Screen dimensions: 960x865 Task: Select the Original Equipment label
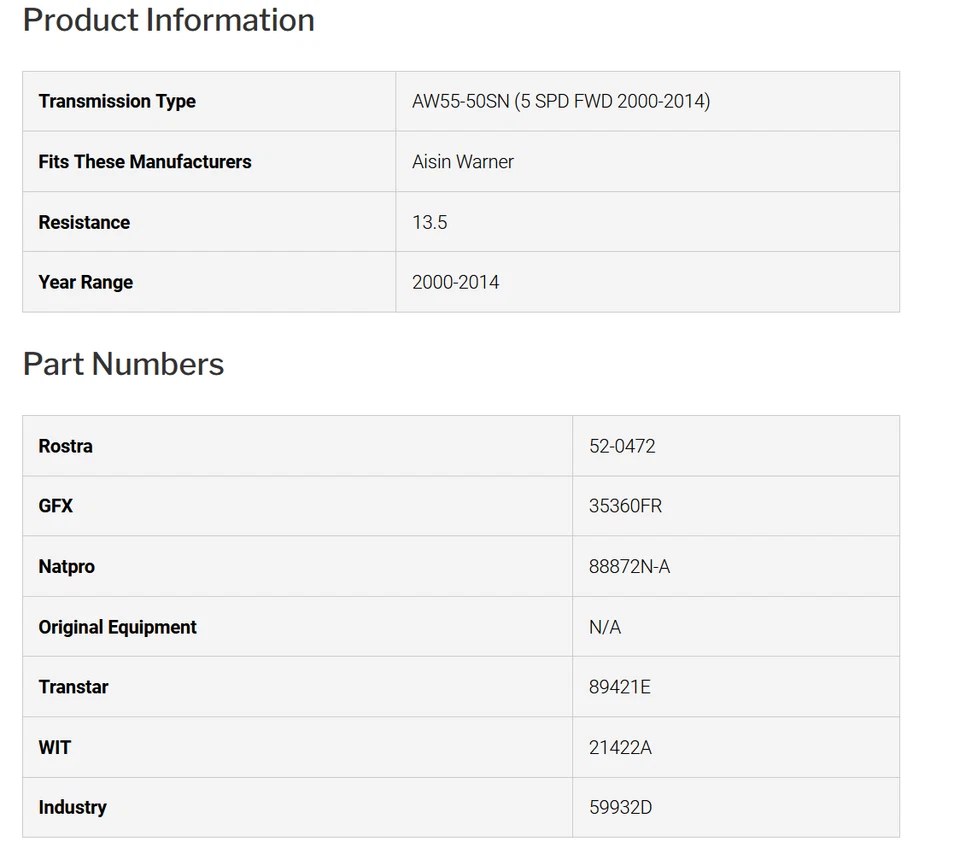coord(118,627)
